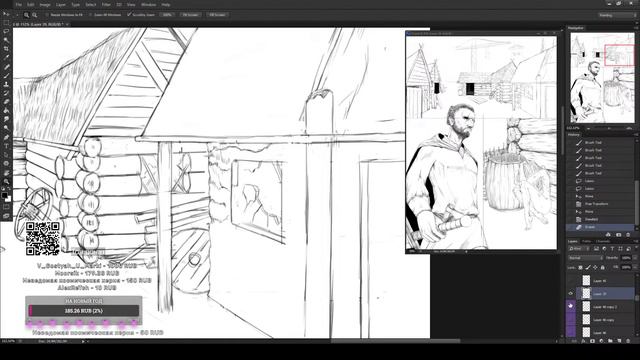Choose zoom-out mode in options bar

tap(35, 15)
